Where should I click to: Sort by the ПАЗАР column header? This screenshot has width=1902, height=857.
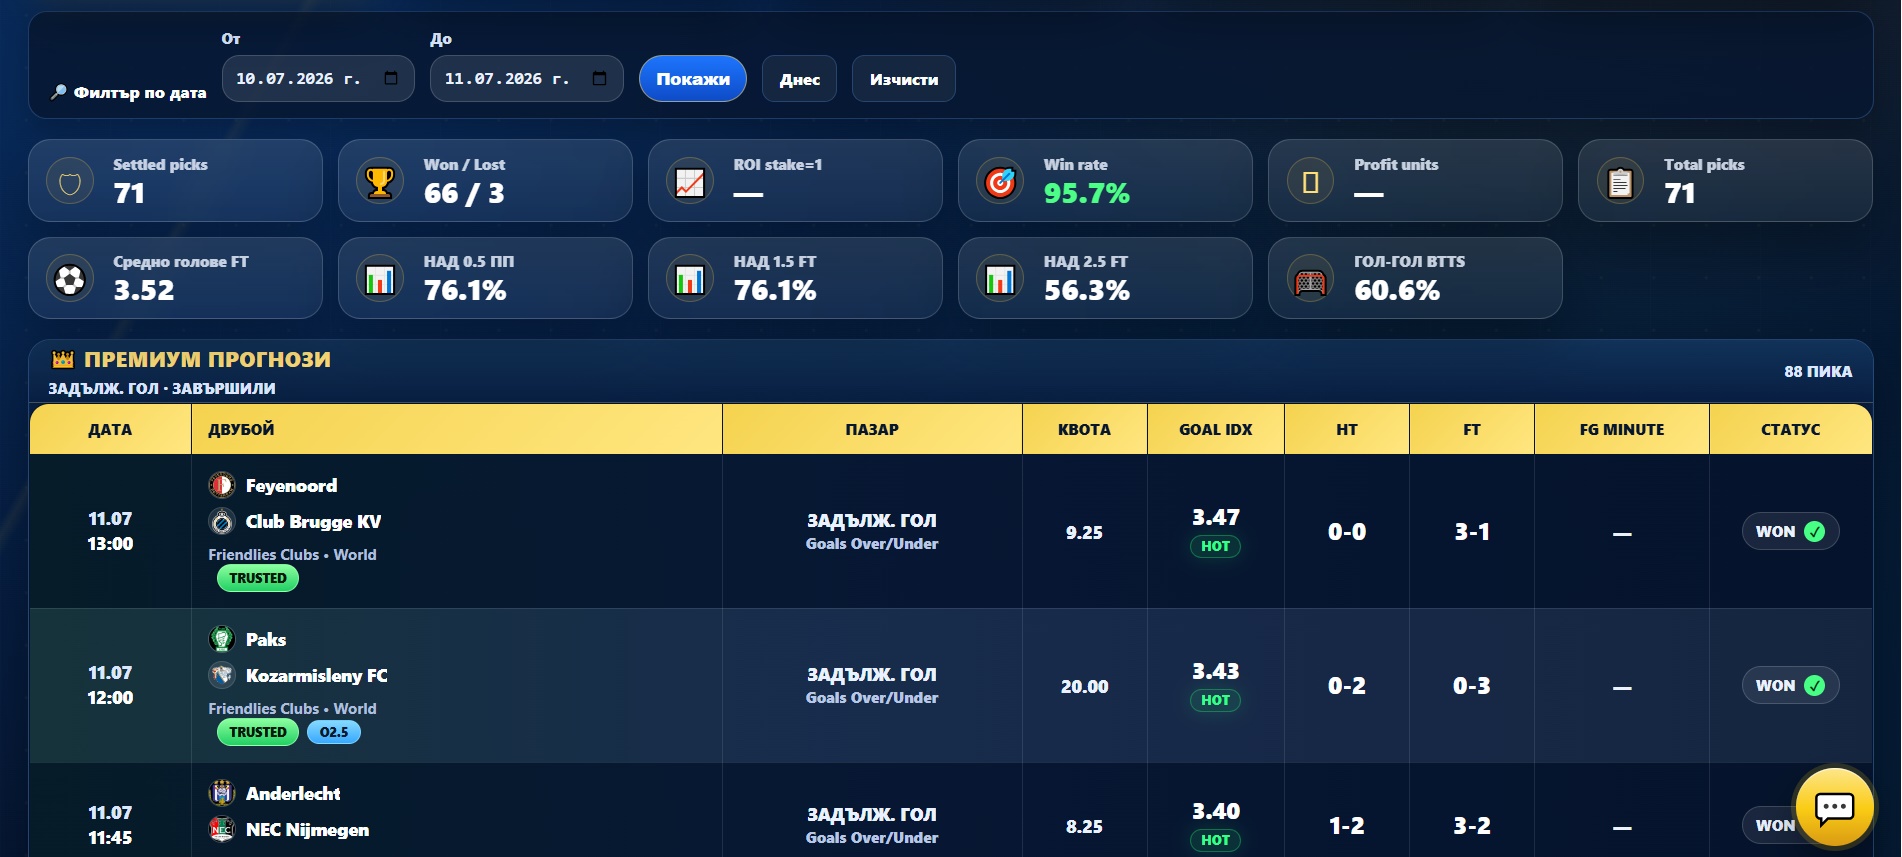click(x=872, y=430)
